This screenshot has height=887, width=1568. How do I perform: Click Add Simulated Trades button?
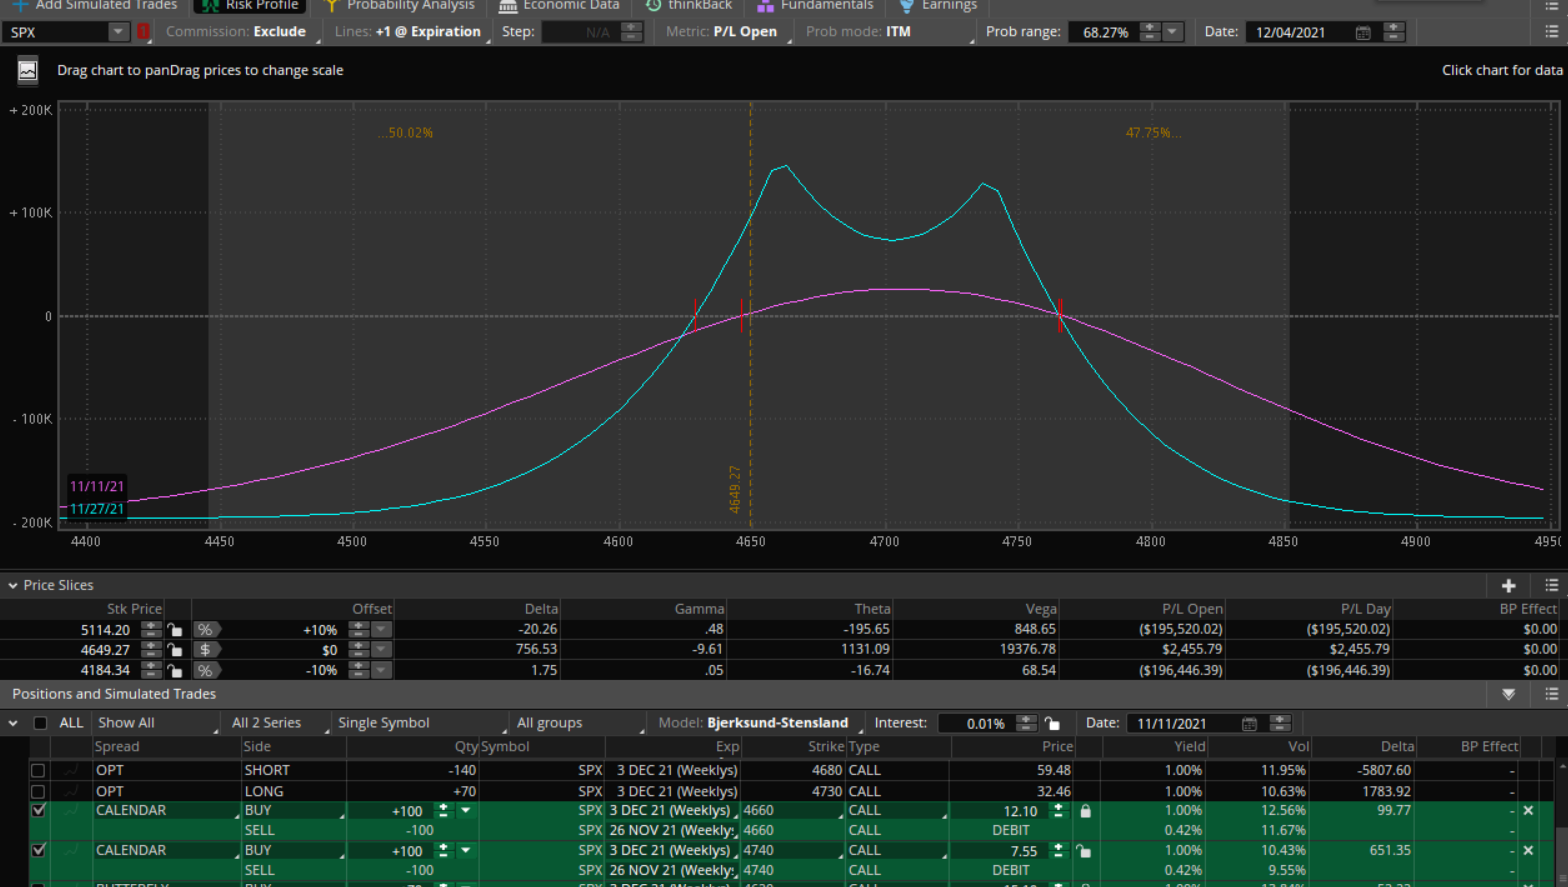93,6
